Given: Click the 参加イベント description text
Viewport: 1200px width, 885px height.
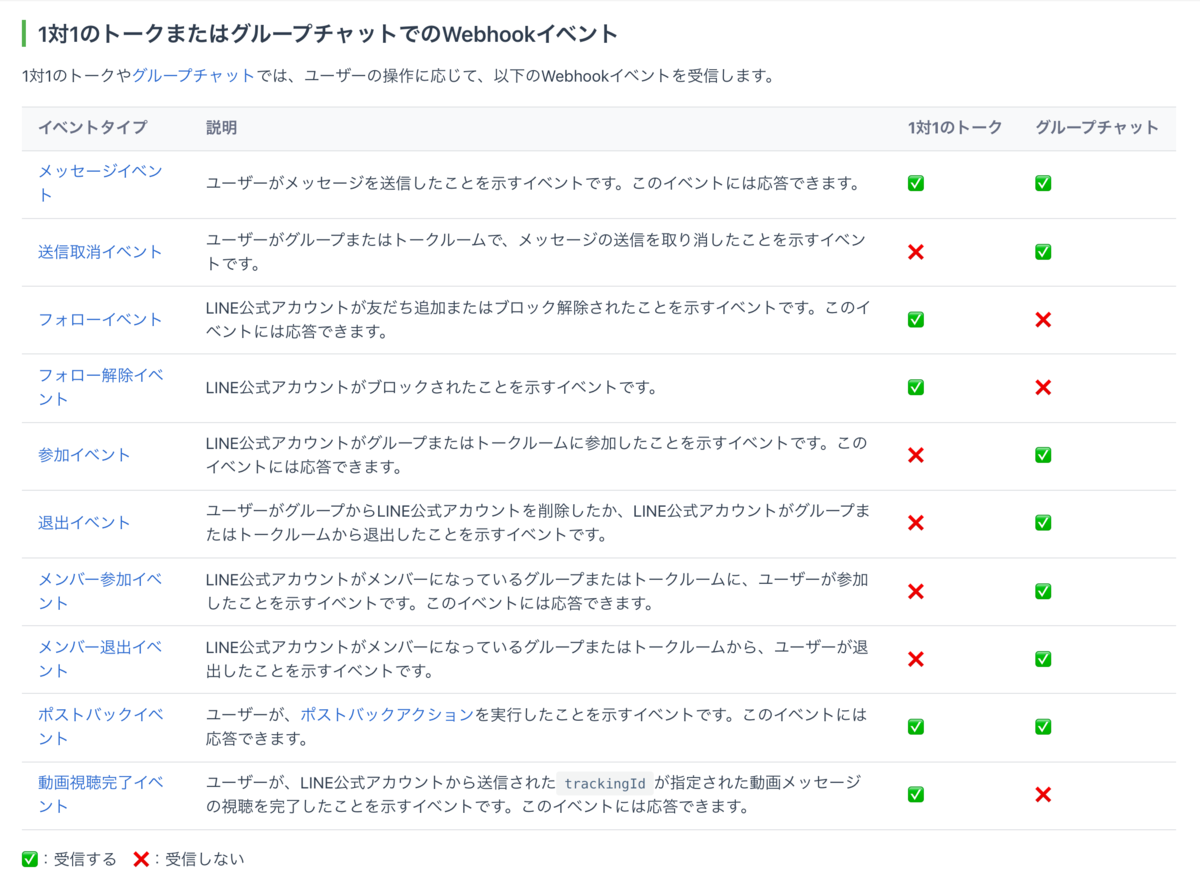Looking at the screenshot, I should click(537, 455).
